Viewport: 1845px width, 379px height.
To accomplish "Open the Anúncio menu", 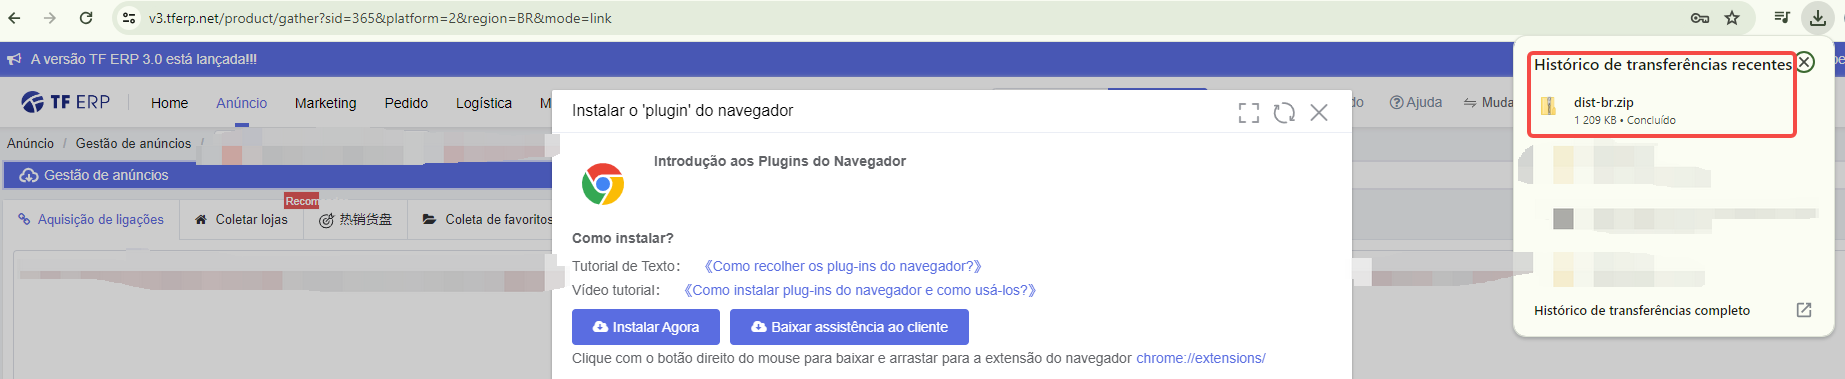I will coord(241,103).
